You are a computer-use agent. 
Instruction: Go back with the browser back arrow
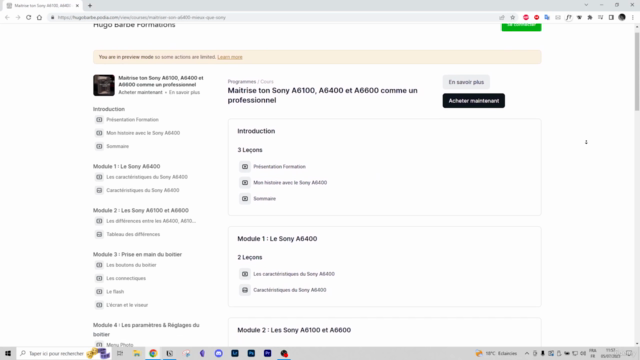click(7, 18)
